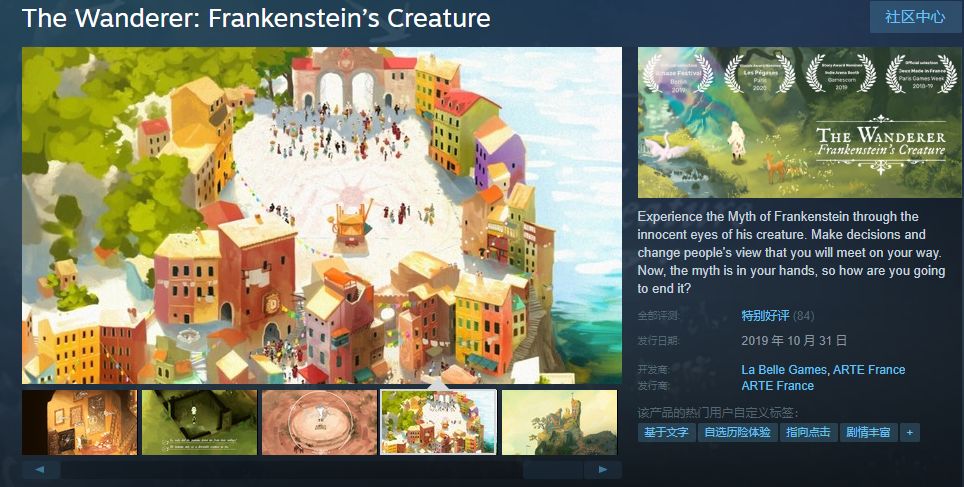Viewport: 964px width, 487px height.
Task: Show the selected town square thumbnail
Action: (438, 422)
